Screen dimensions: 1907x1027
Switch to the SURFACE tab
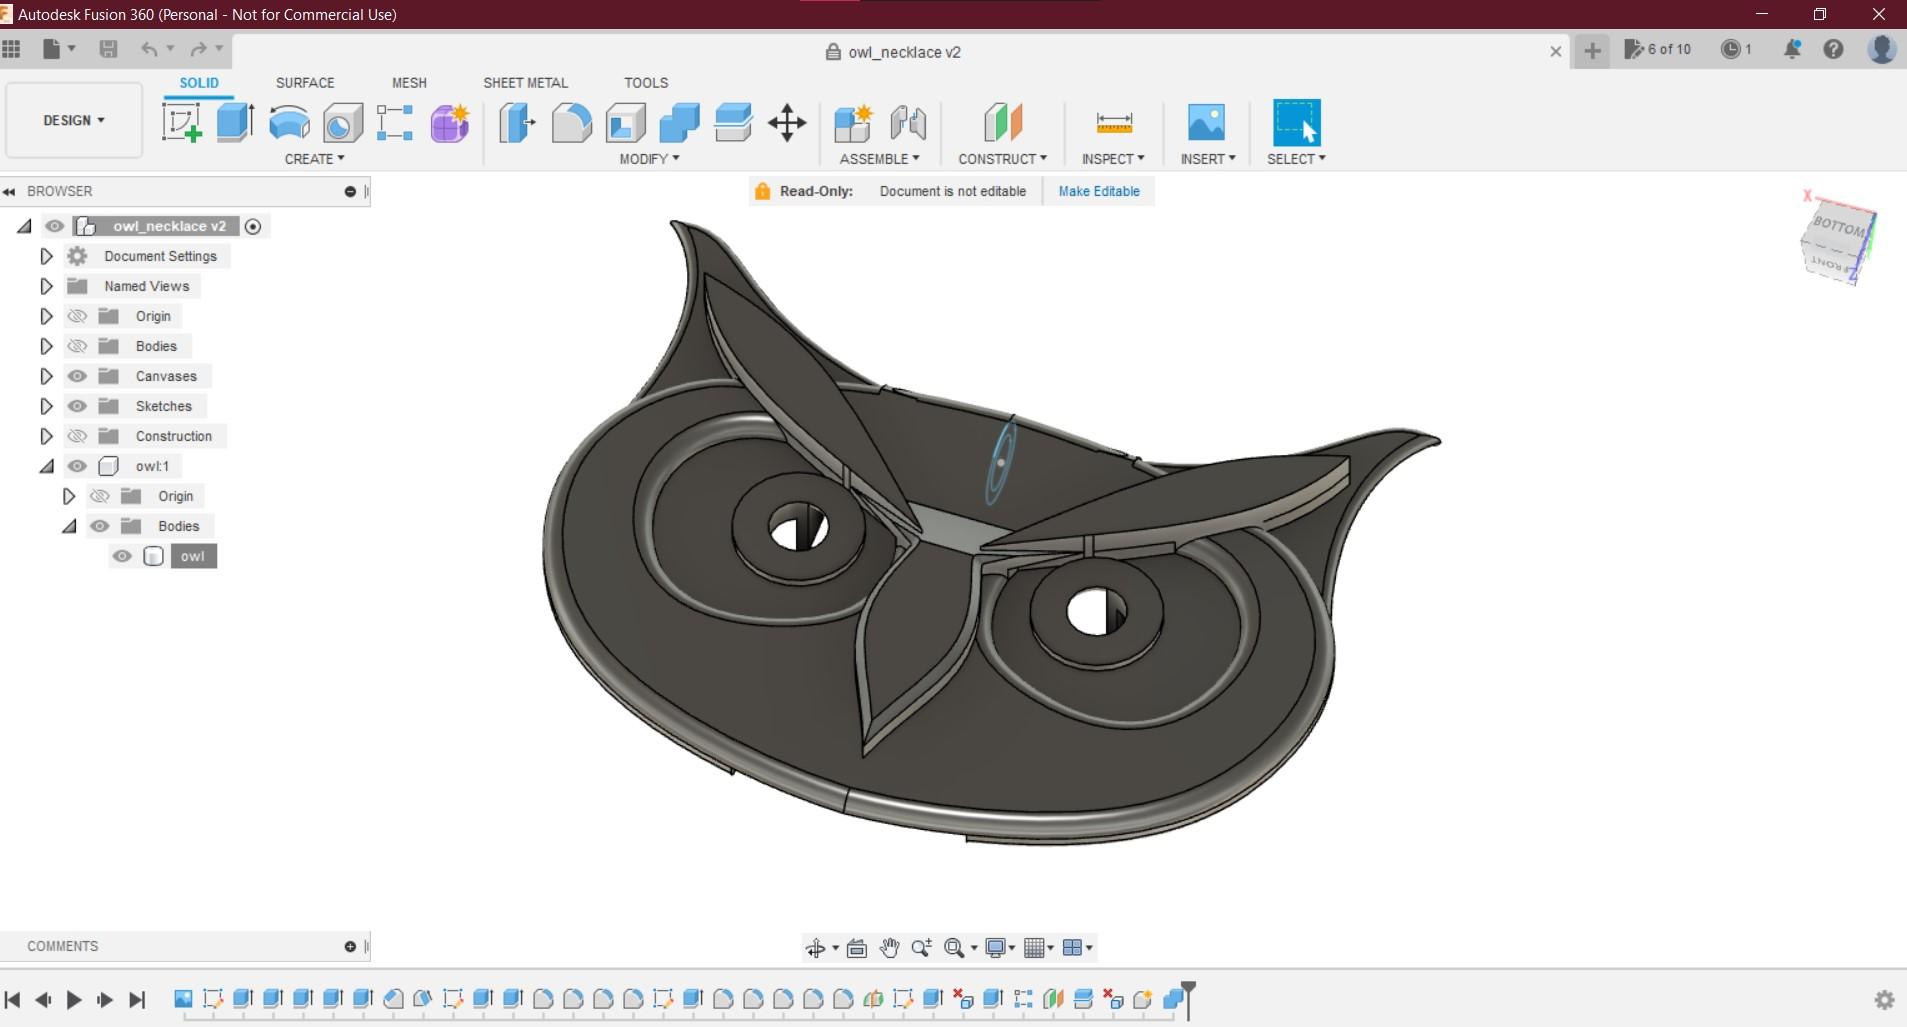(304, 82)
